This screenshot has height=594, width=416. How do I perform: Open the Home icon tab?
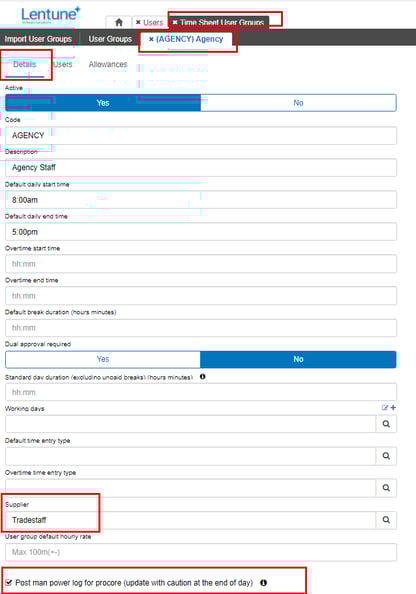tap(119, 22)
